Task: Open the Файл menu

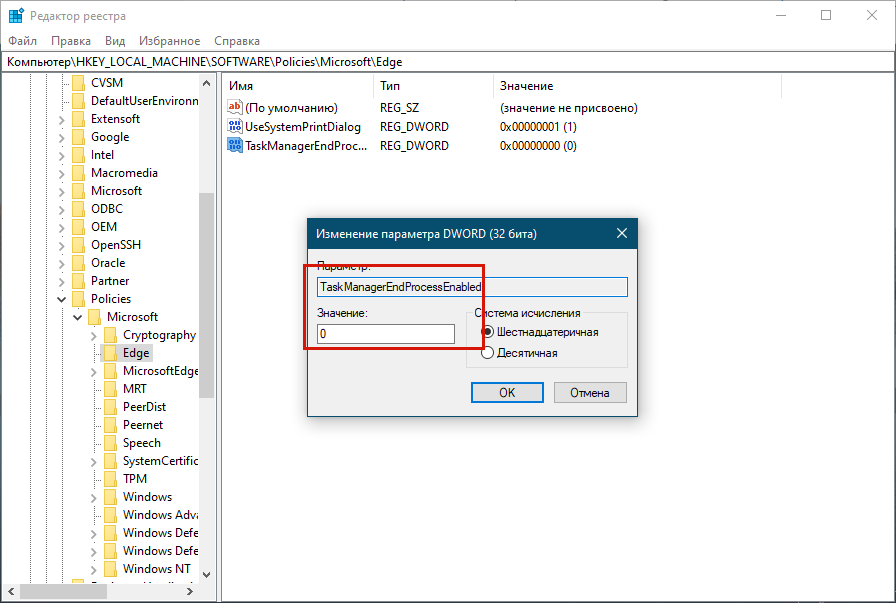Action: pyautogui.click(x=22, y=41)
